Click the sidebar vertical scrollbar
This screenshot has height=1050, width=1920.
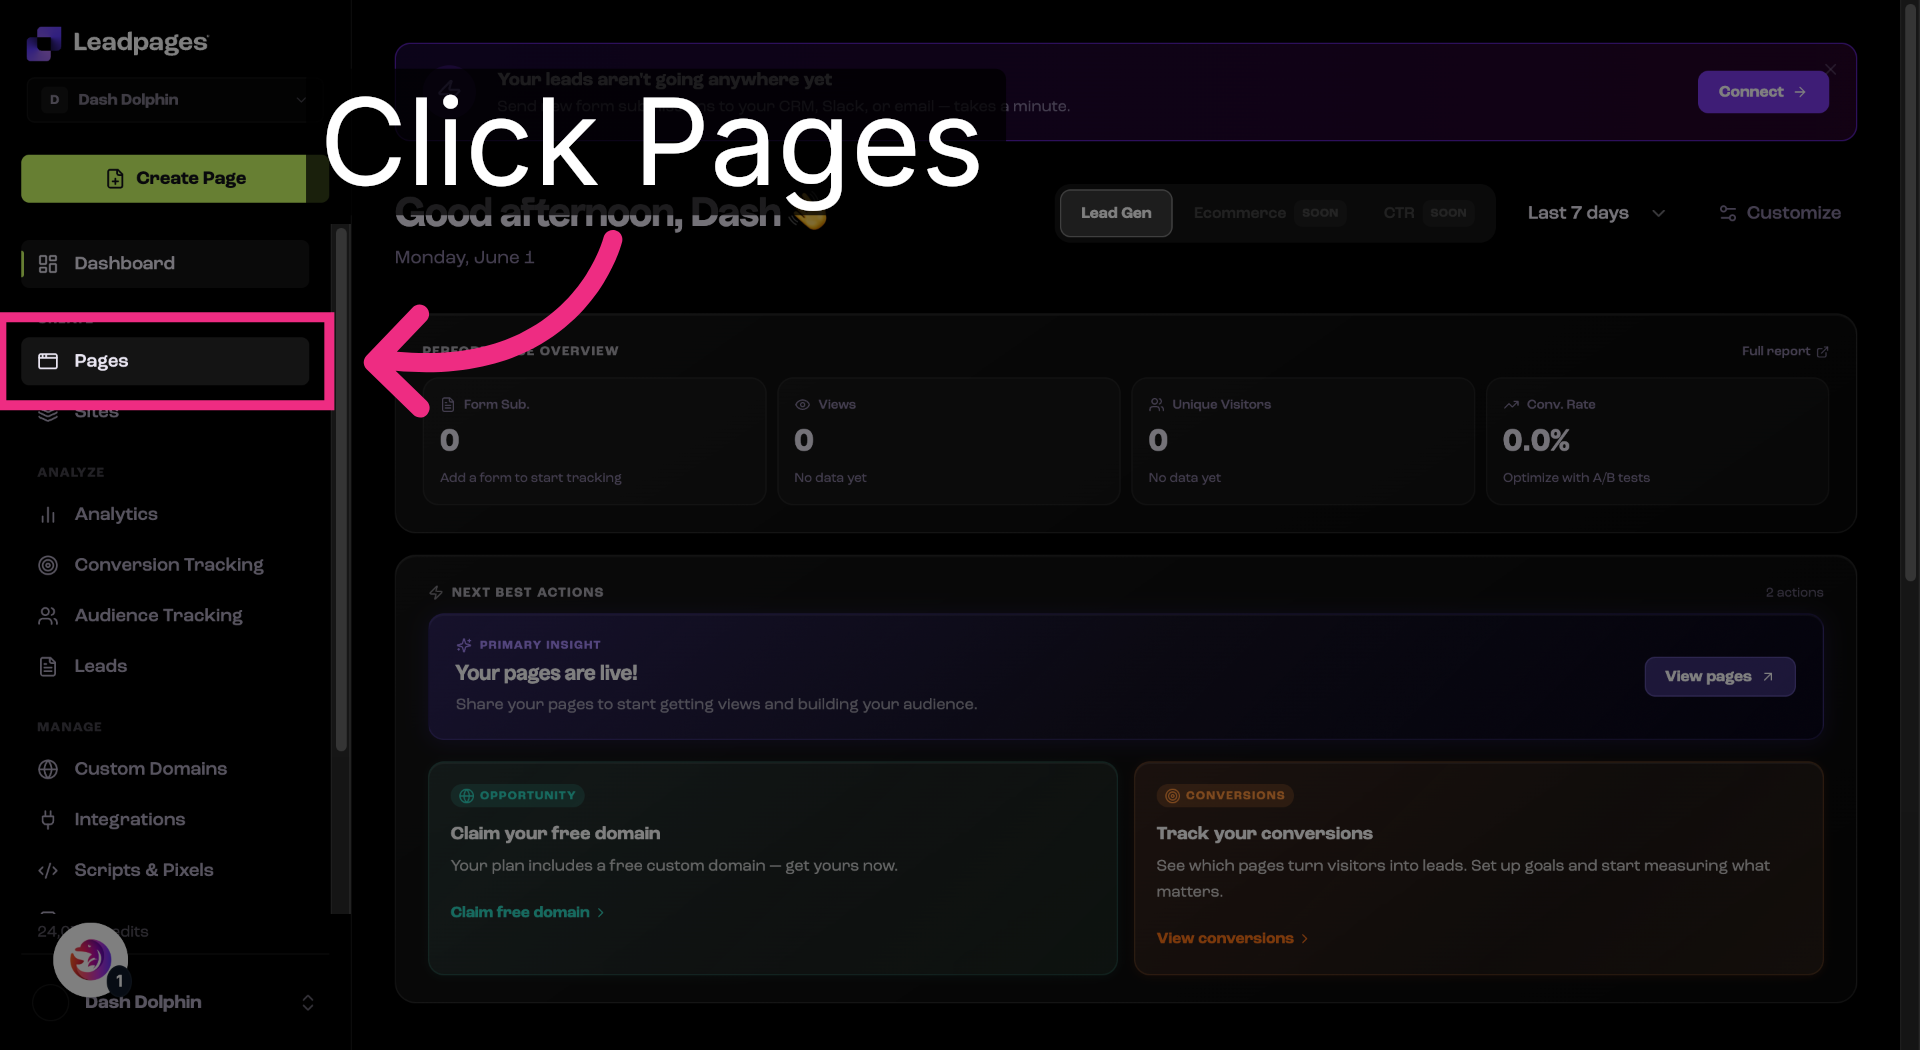pyautogui.click(x=341, y=488)
